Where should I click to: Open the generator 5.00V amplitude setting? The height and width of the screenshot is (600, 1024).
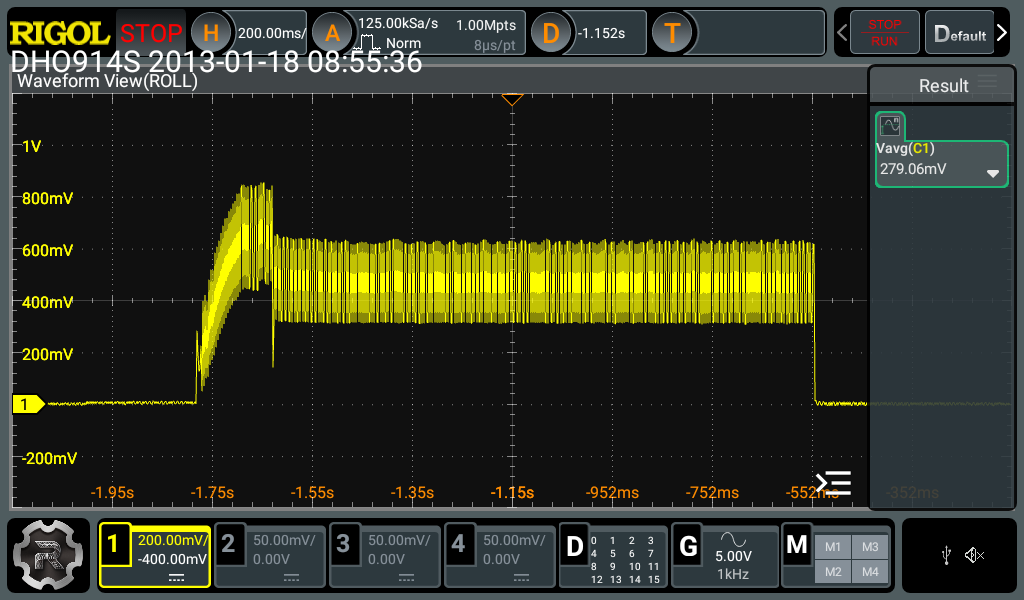coord(733,556)
